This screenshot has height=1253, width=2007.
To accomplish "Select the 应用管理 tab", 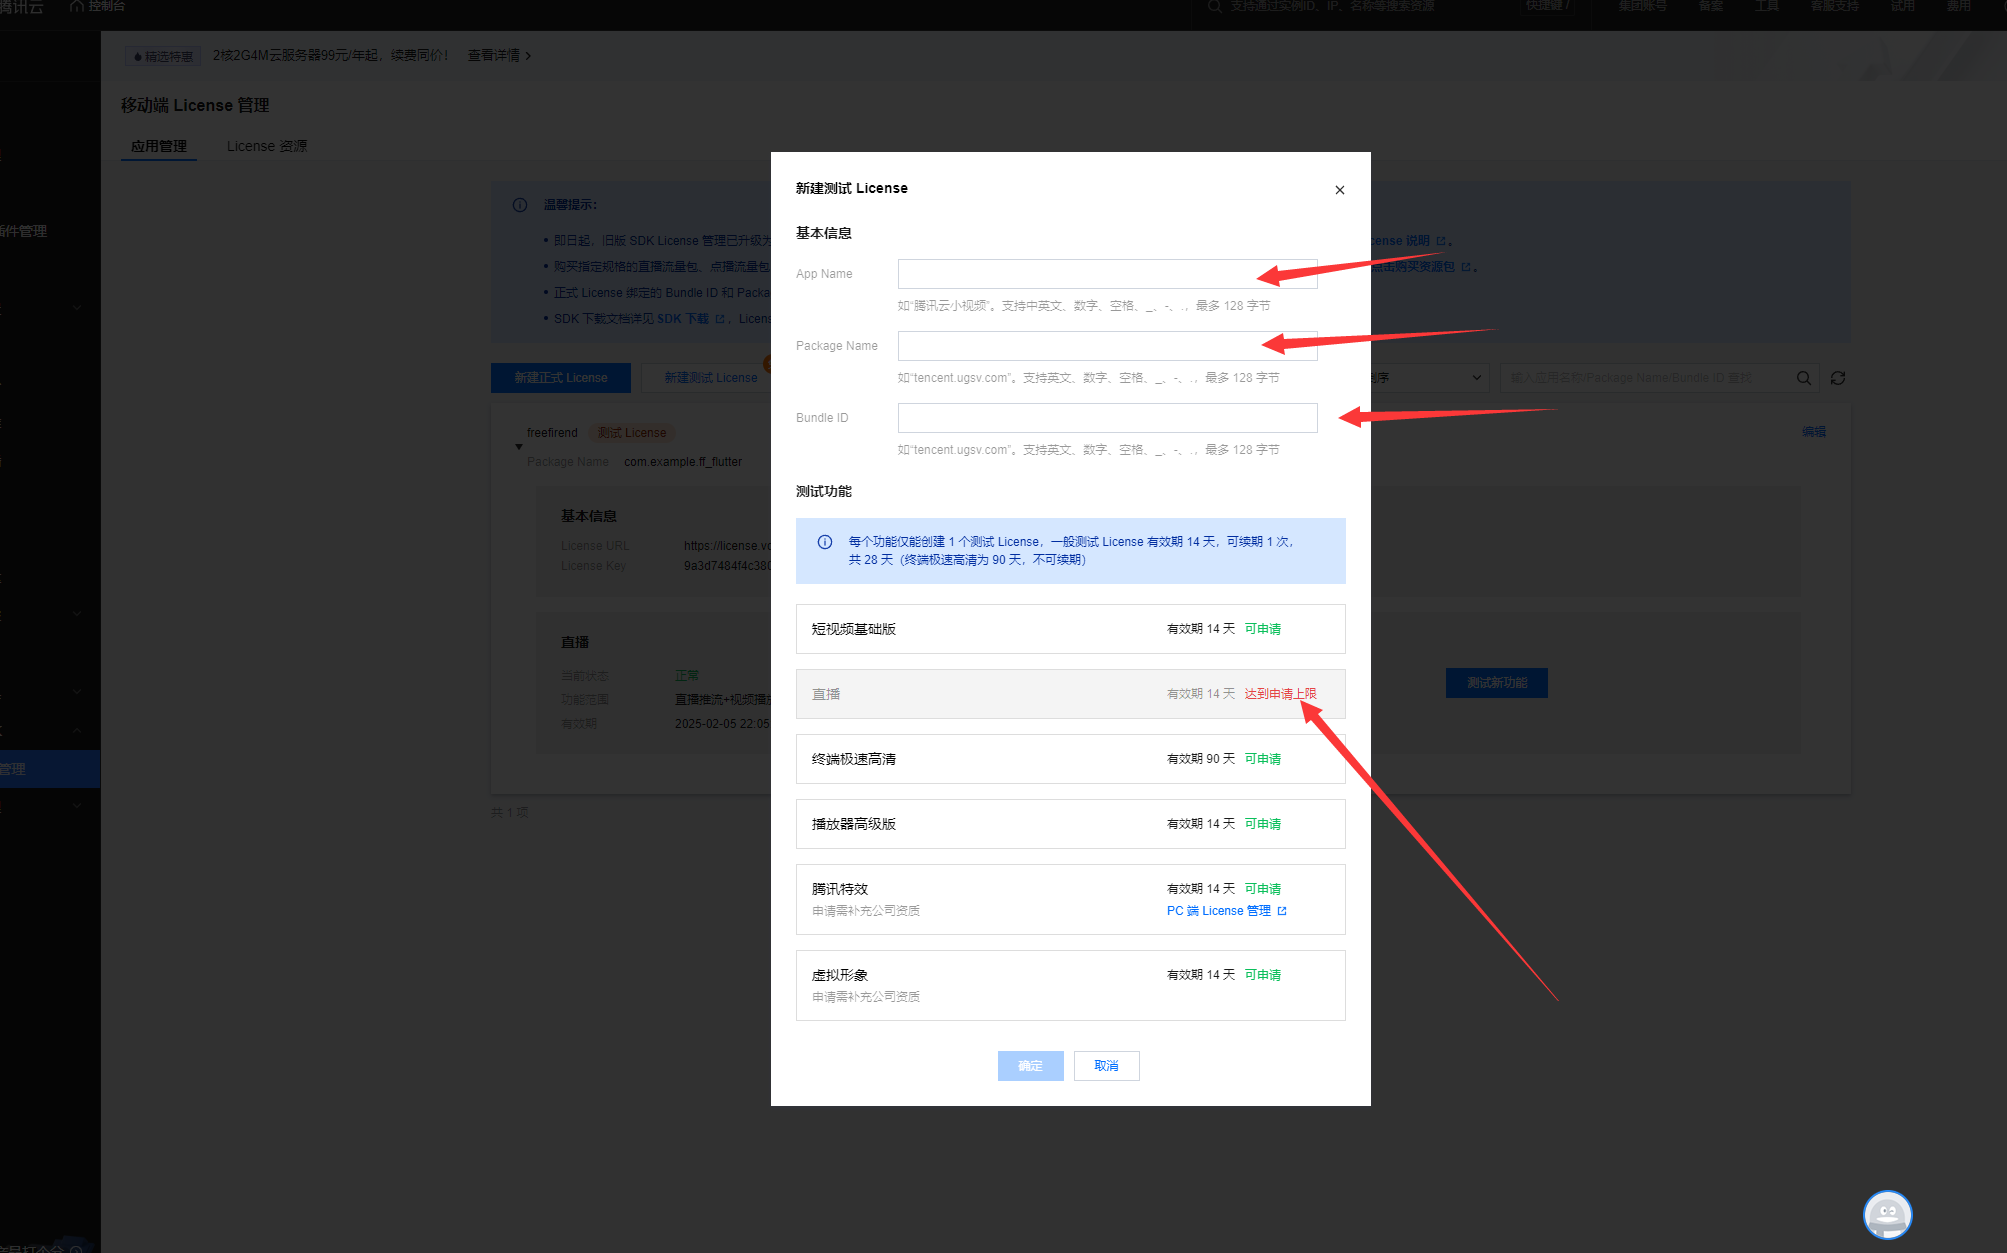I will [159, 146].
